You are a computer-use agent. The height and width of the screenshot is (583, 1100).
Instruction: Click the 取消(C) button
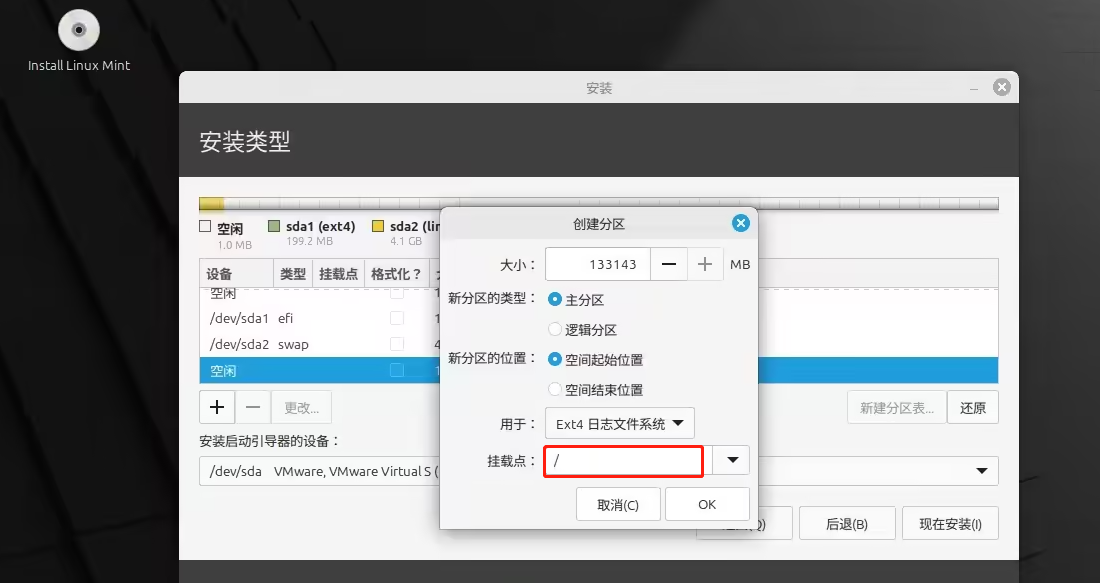[618, 504]
